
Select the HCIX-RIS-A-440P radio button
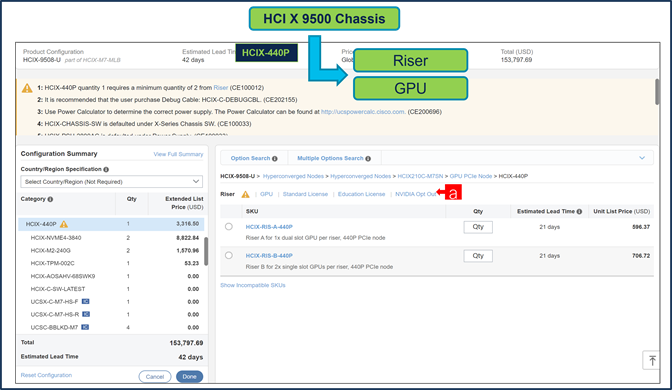point(229,227)
